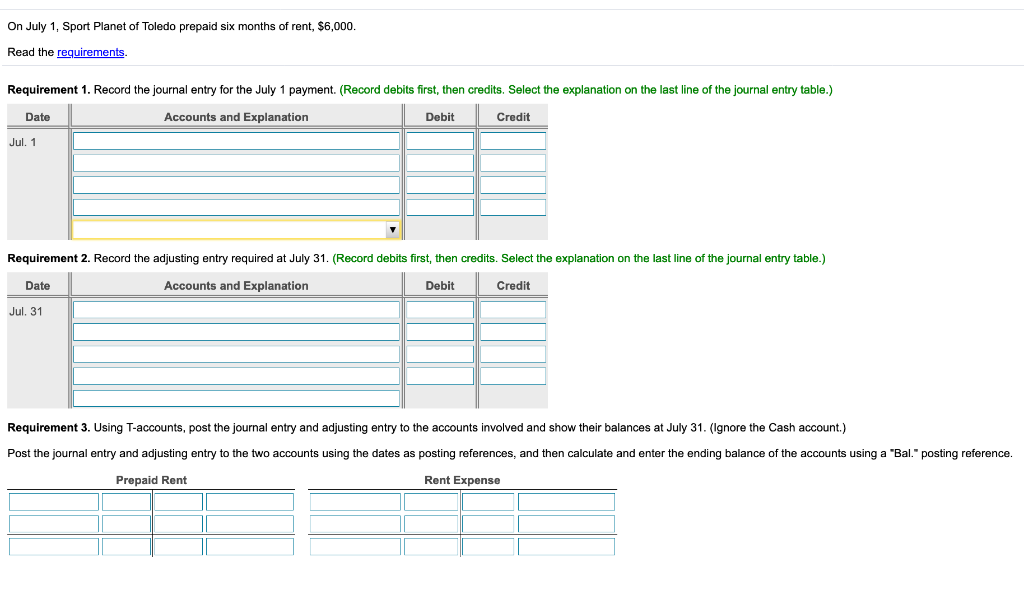Select the 'Rent Expense' T-account heading
The width and height of the screenshot is (1024, 613).
click(462, 480)
